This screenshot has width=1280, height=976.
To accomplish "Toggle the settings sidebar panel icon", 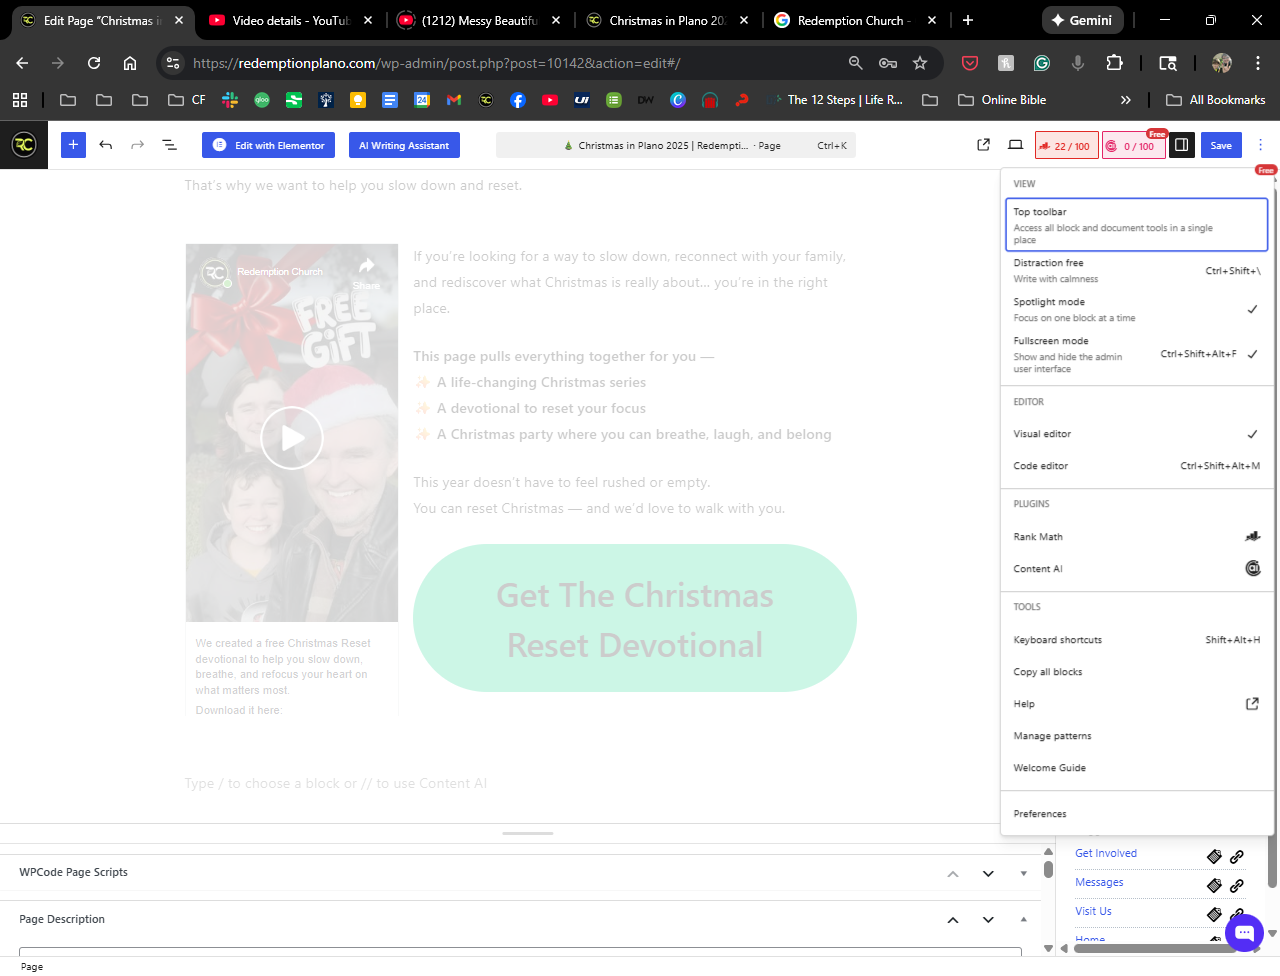I will tap(1181, 145).
